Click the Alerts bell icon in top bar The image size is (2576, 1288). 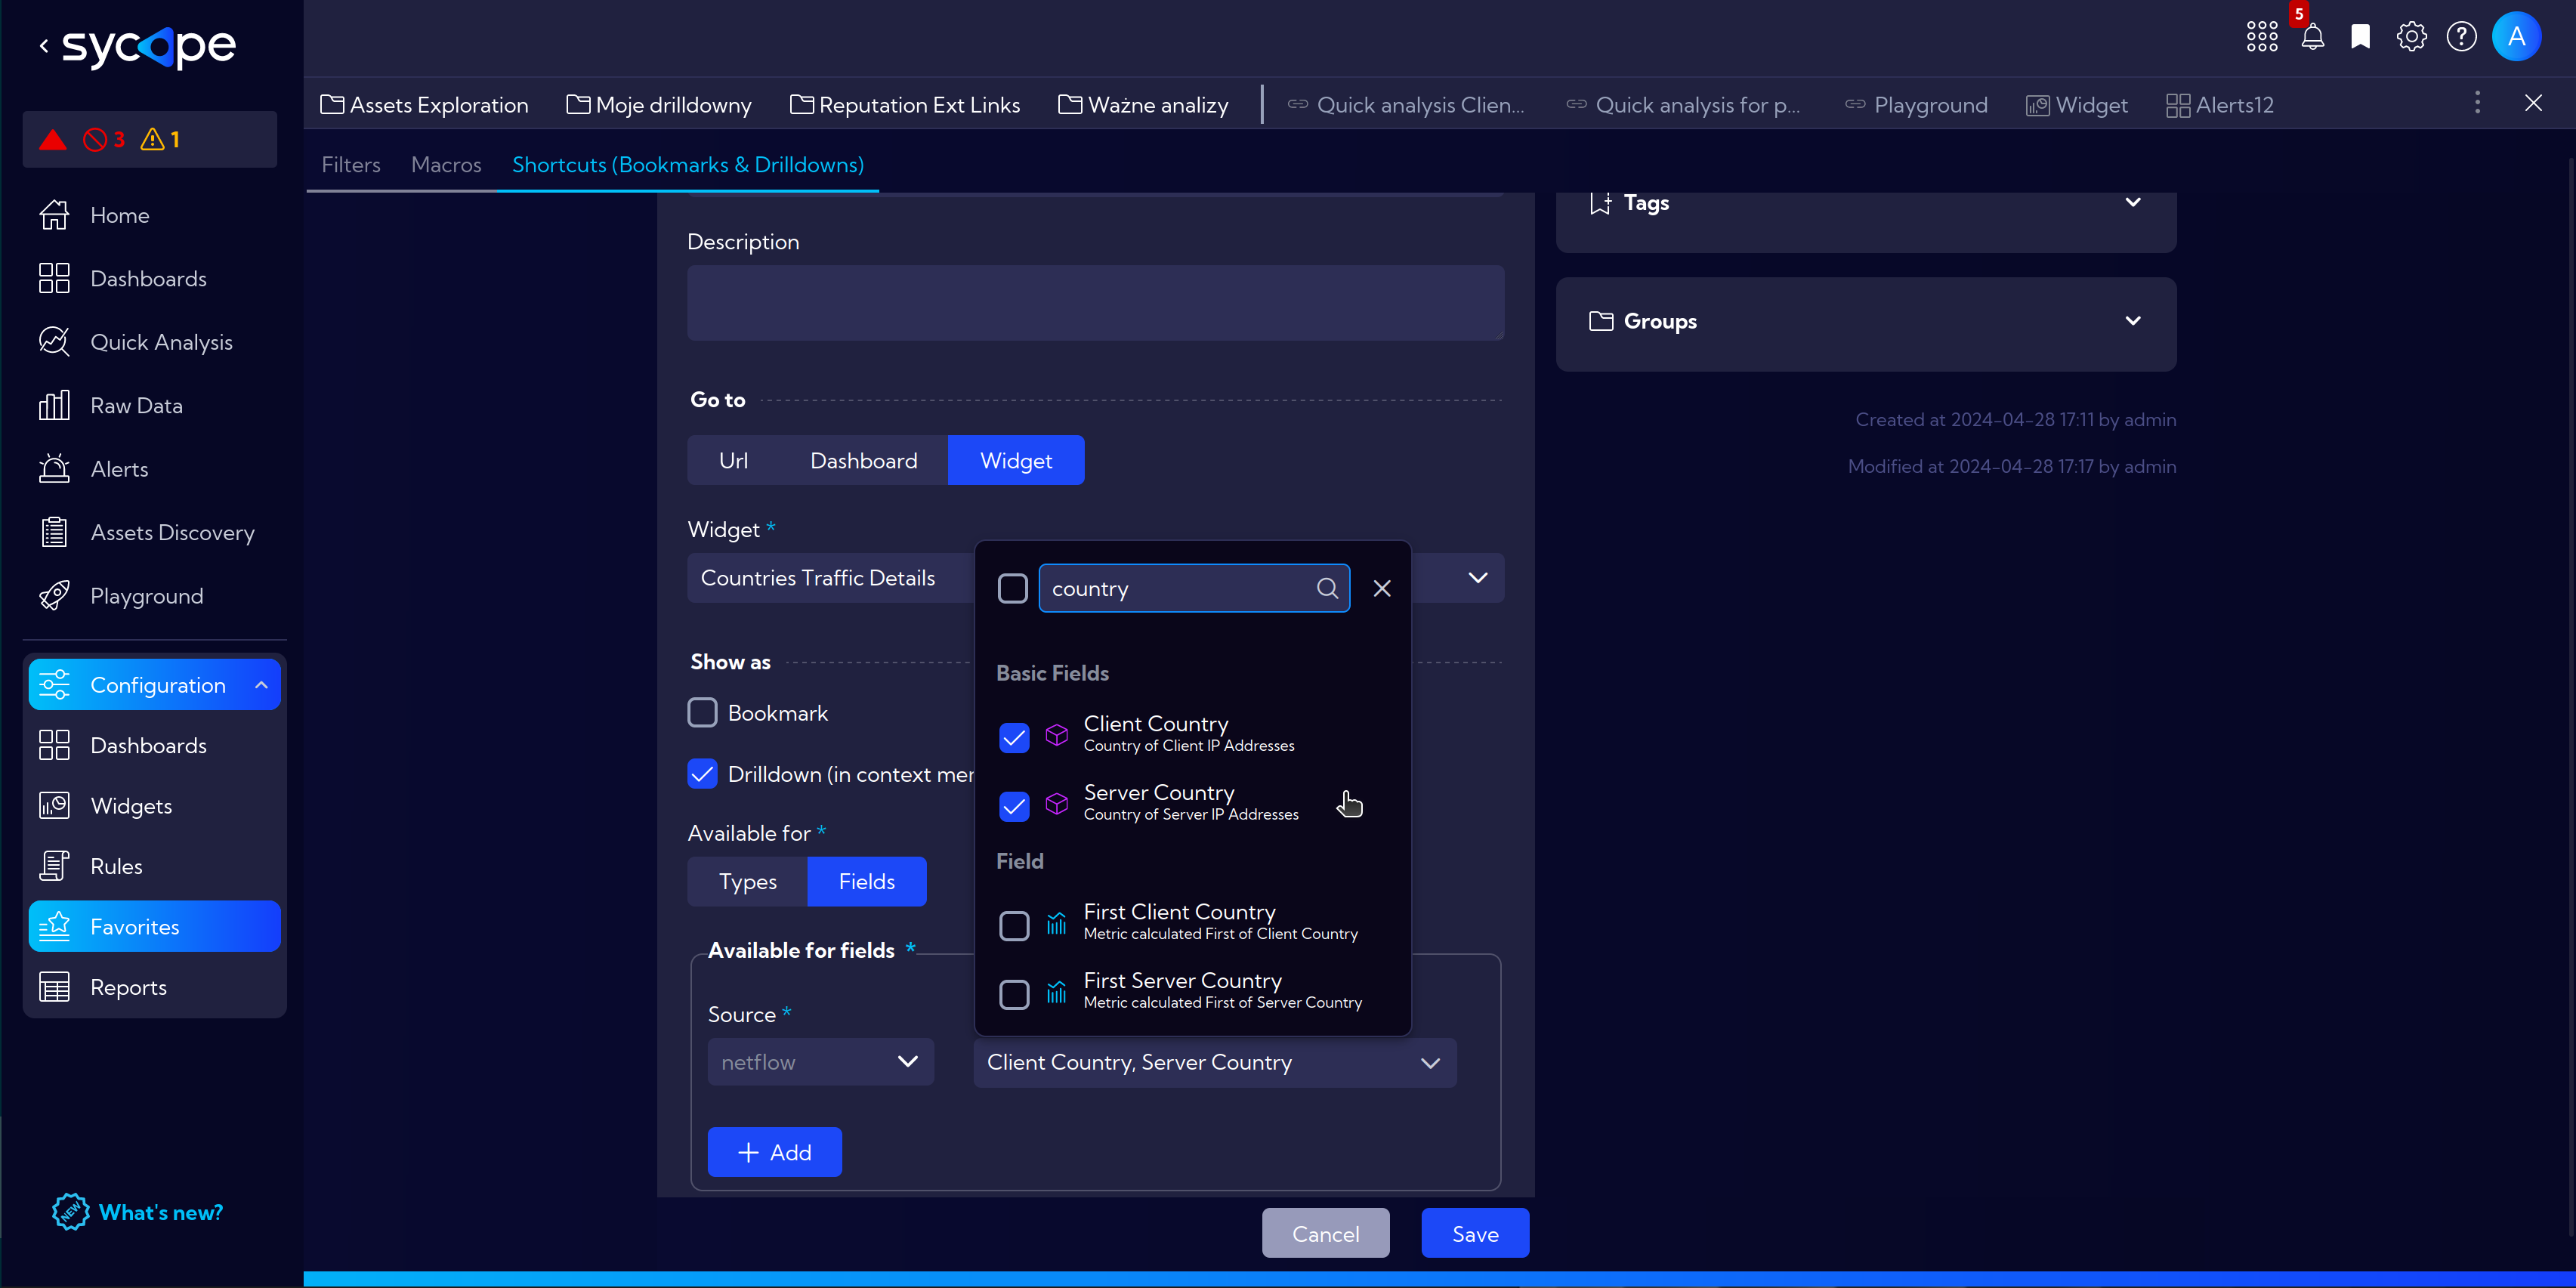(x=2315, y=36)
